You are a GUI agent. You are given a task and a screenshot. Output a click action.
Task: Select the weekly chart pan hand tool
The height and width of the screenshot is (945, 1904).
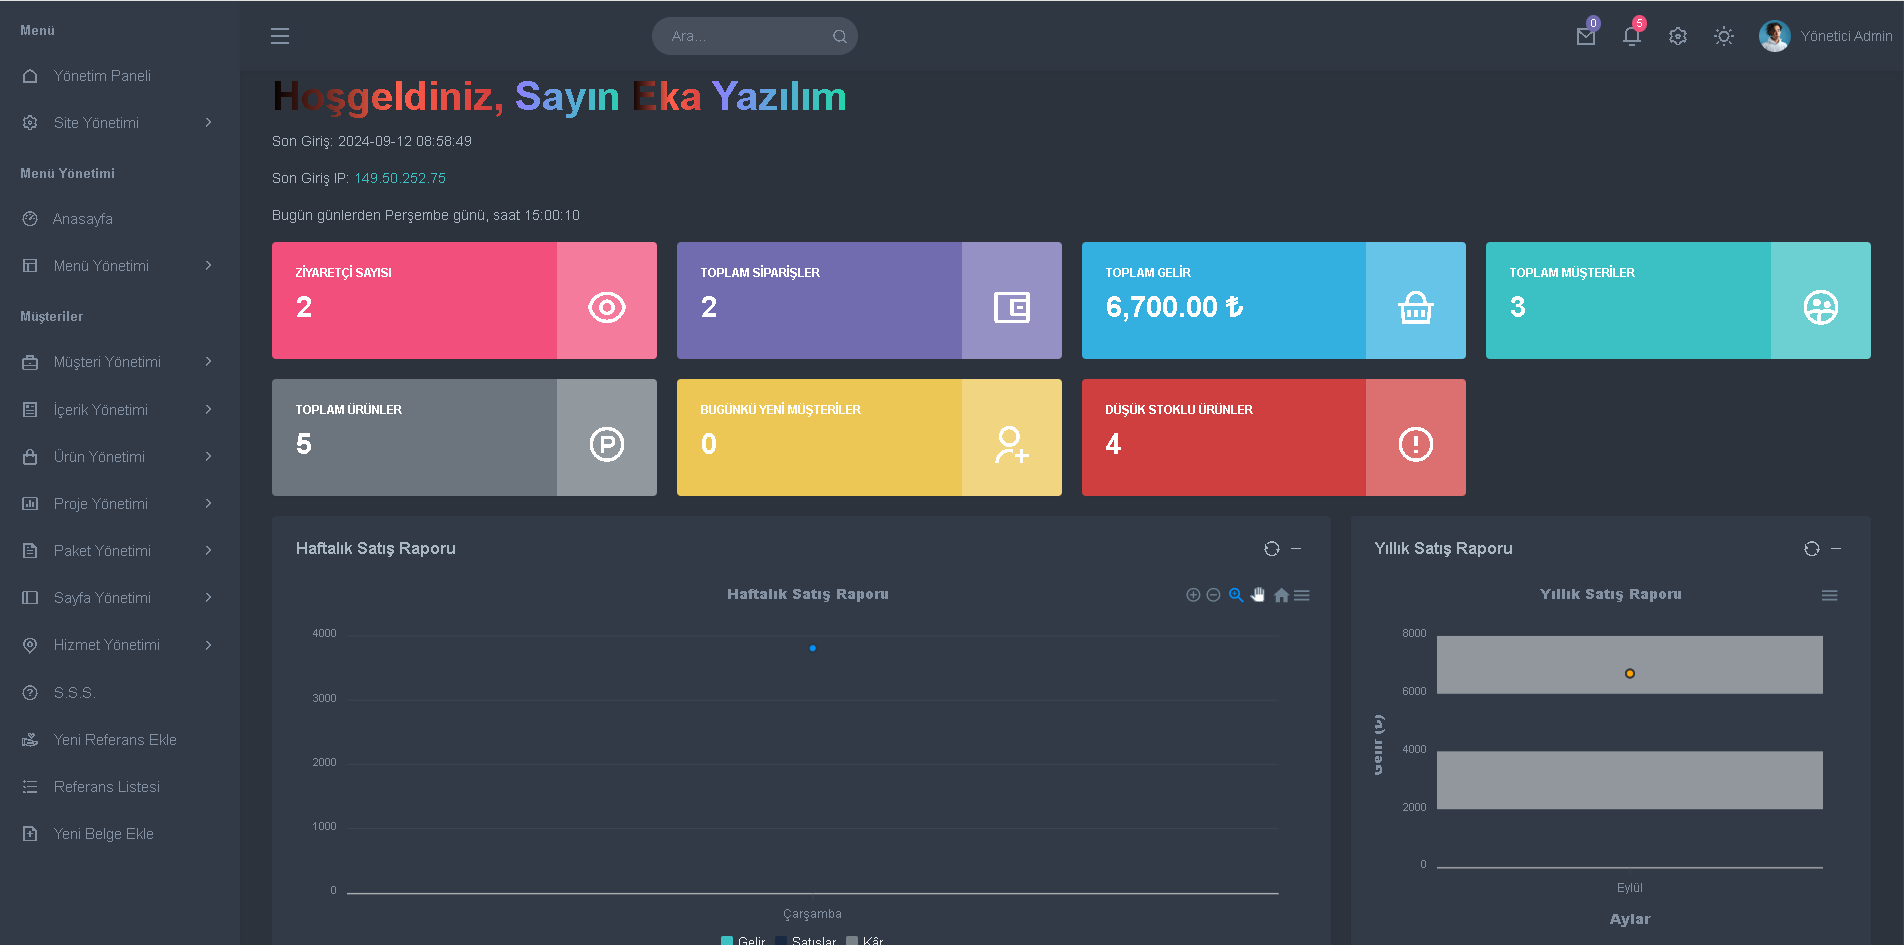click(1258, 595)
